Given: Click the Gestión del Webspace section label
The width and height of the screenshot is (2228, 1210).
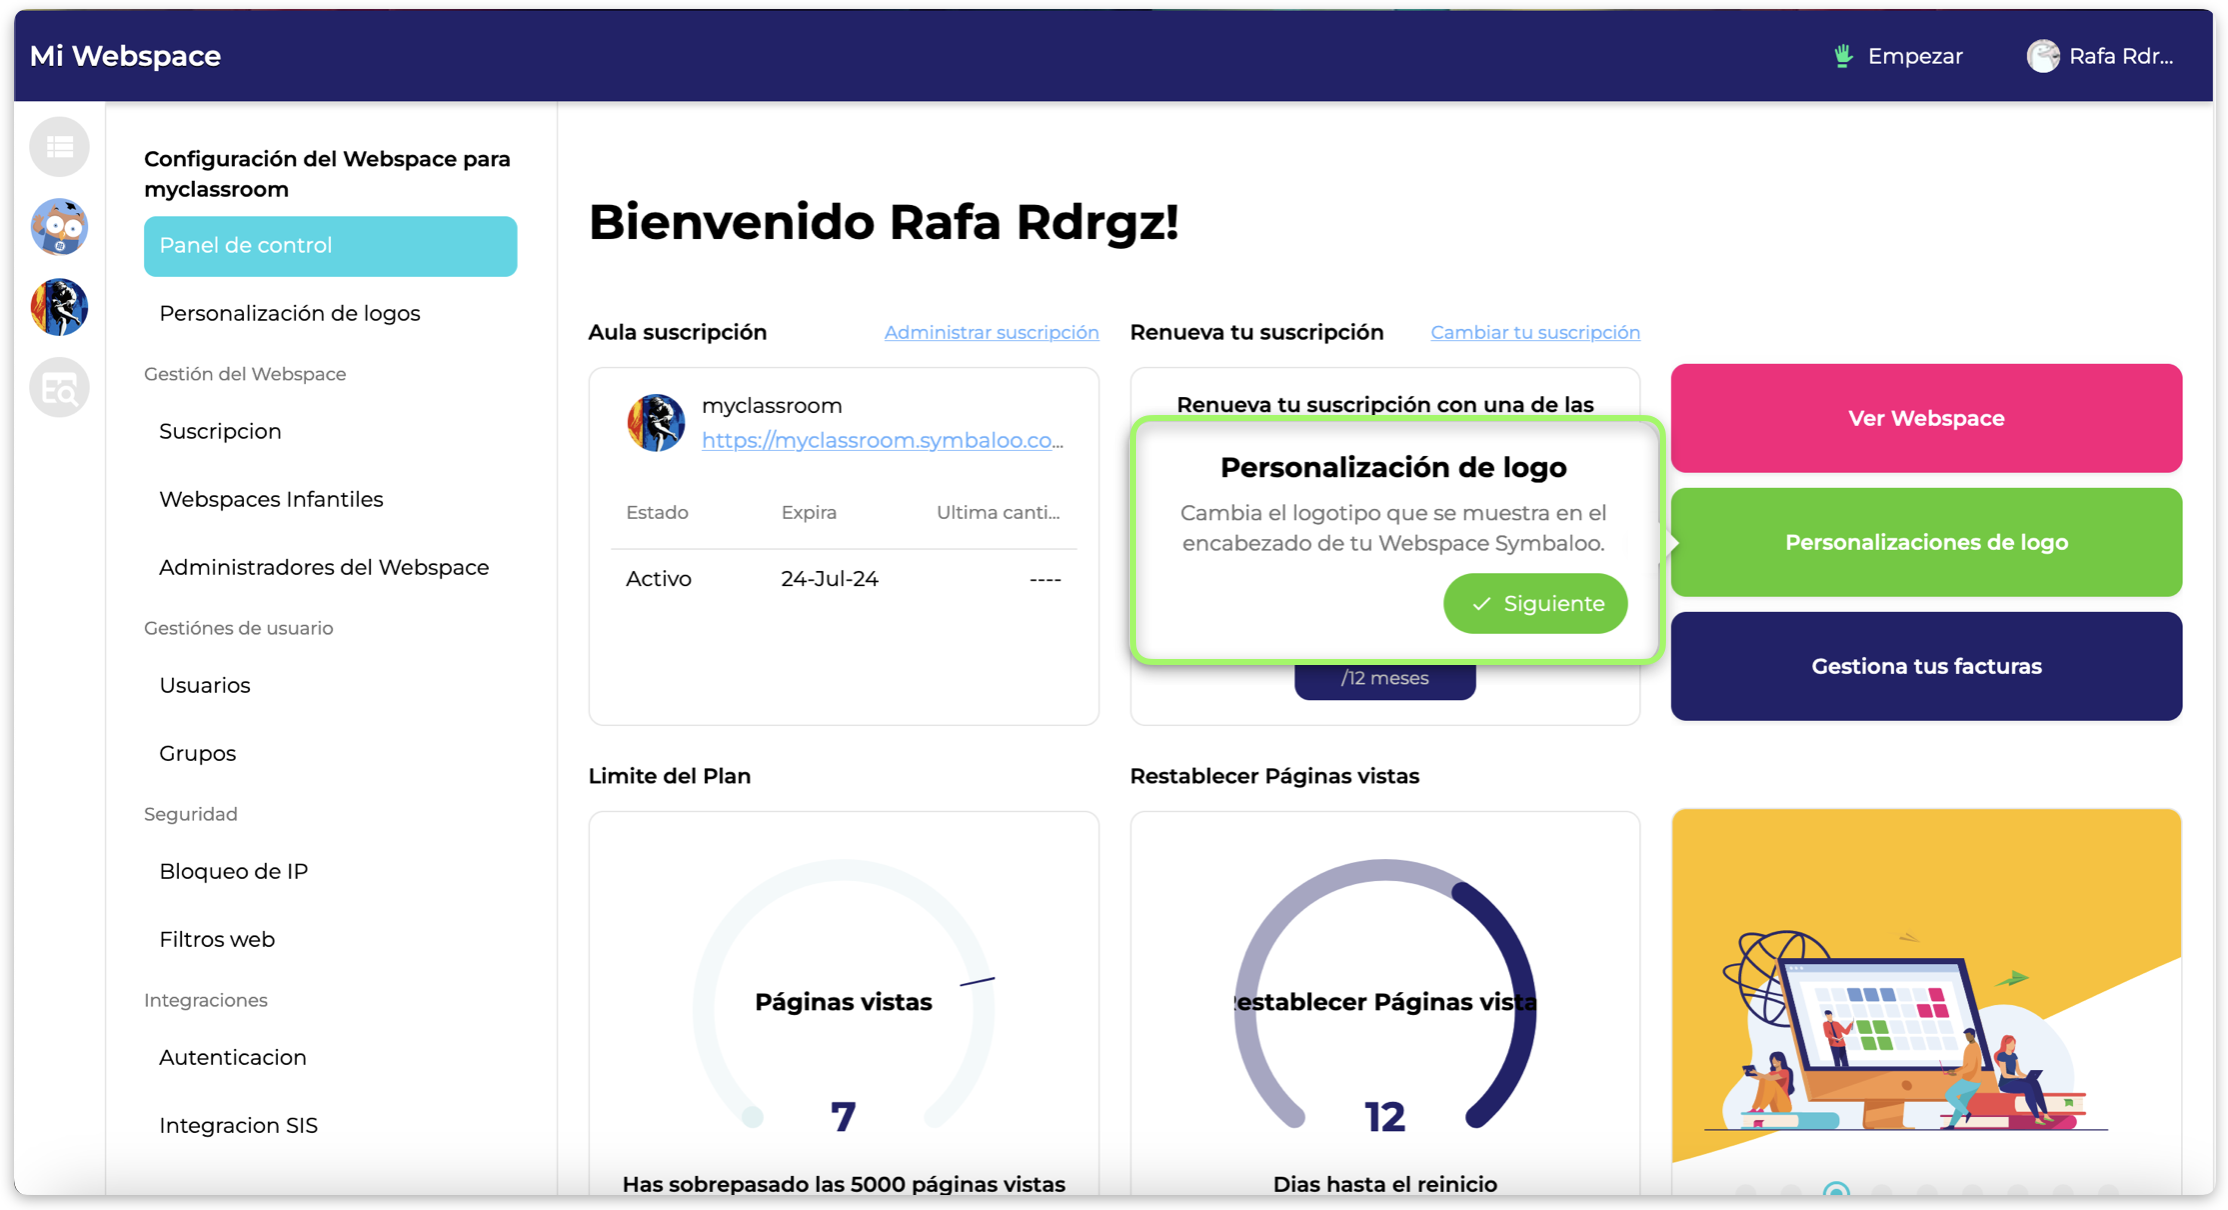Looking at the screenshot, I should (245, 374).
